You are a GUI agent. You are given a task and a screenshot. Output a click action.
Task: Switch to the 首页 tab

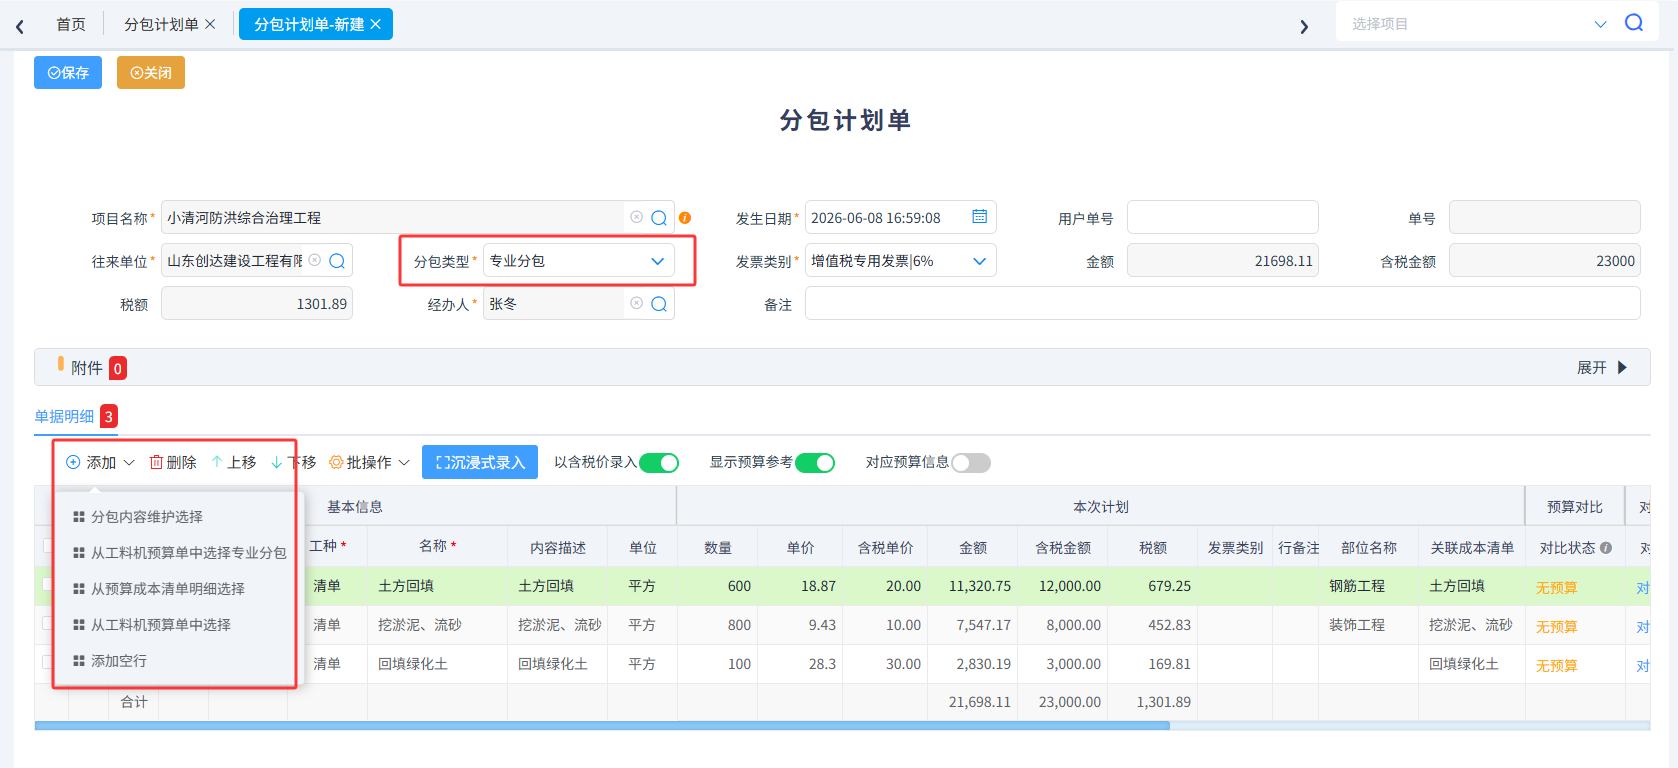(x=71, y=24)
